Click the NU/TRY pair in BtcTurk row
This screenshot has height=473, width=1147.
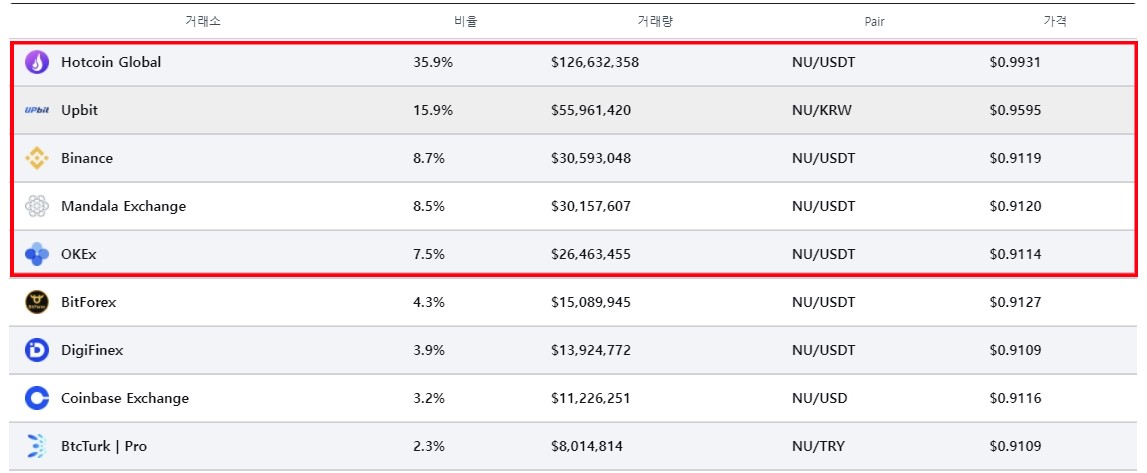click(818, 446)
